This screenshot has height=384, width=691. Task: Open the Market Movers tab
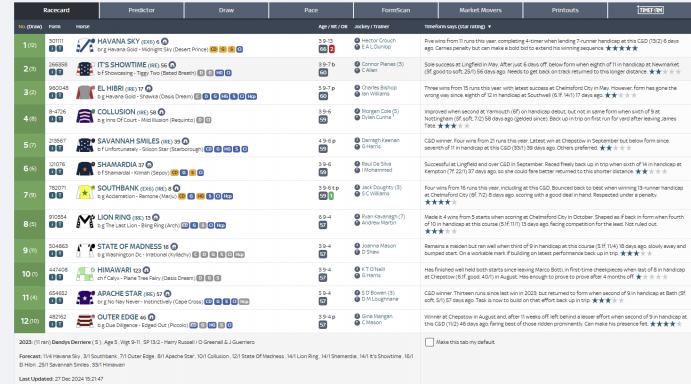coord(480,10)
